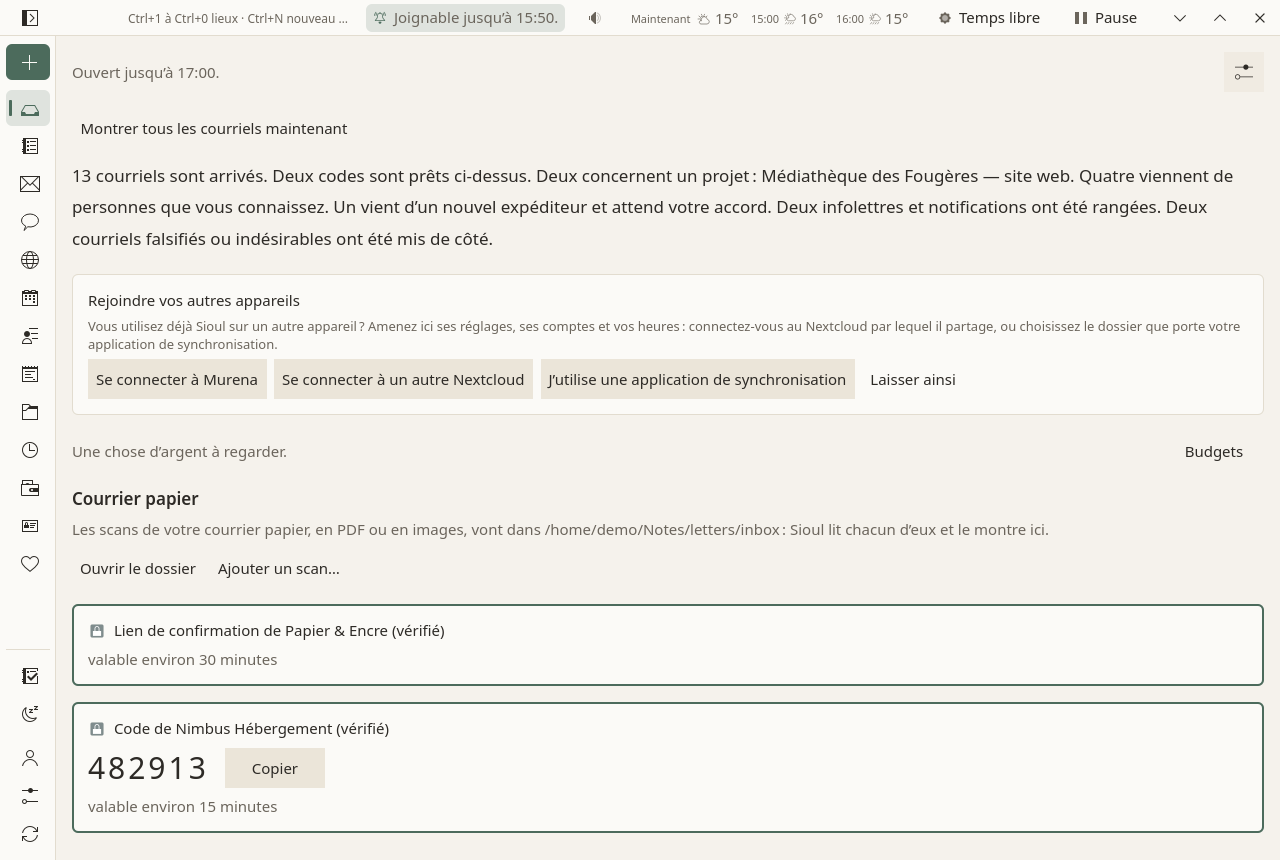Open the sleeping moon icon in sidebar

click(x=30, y=714)
